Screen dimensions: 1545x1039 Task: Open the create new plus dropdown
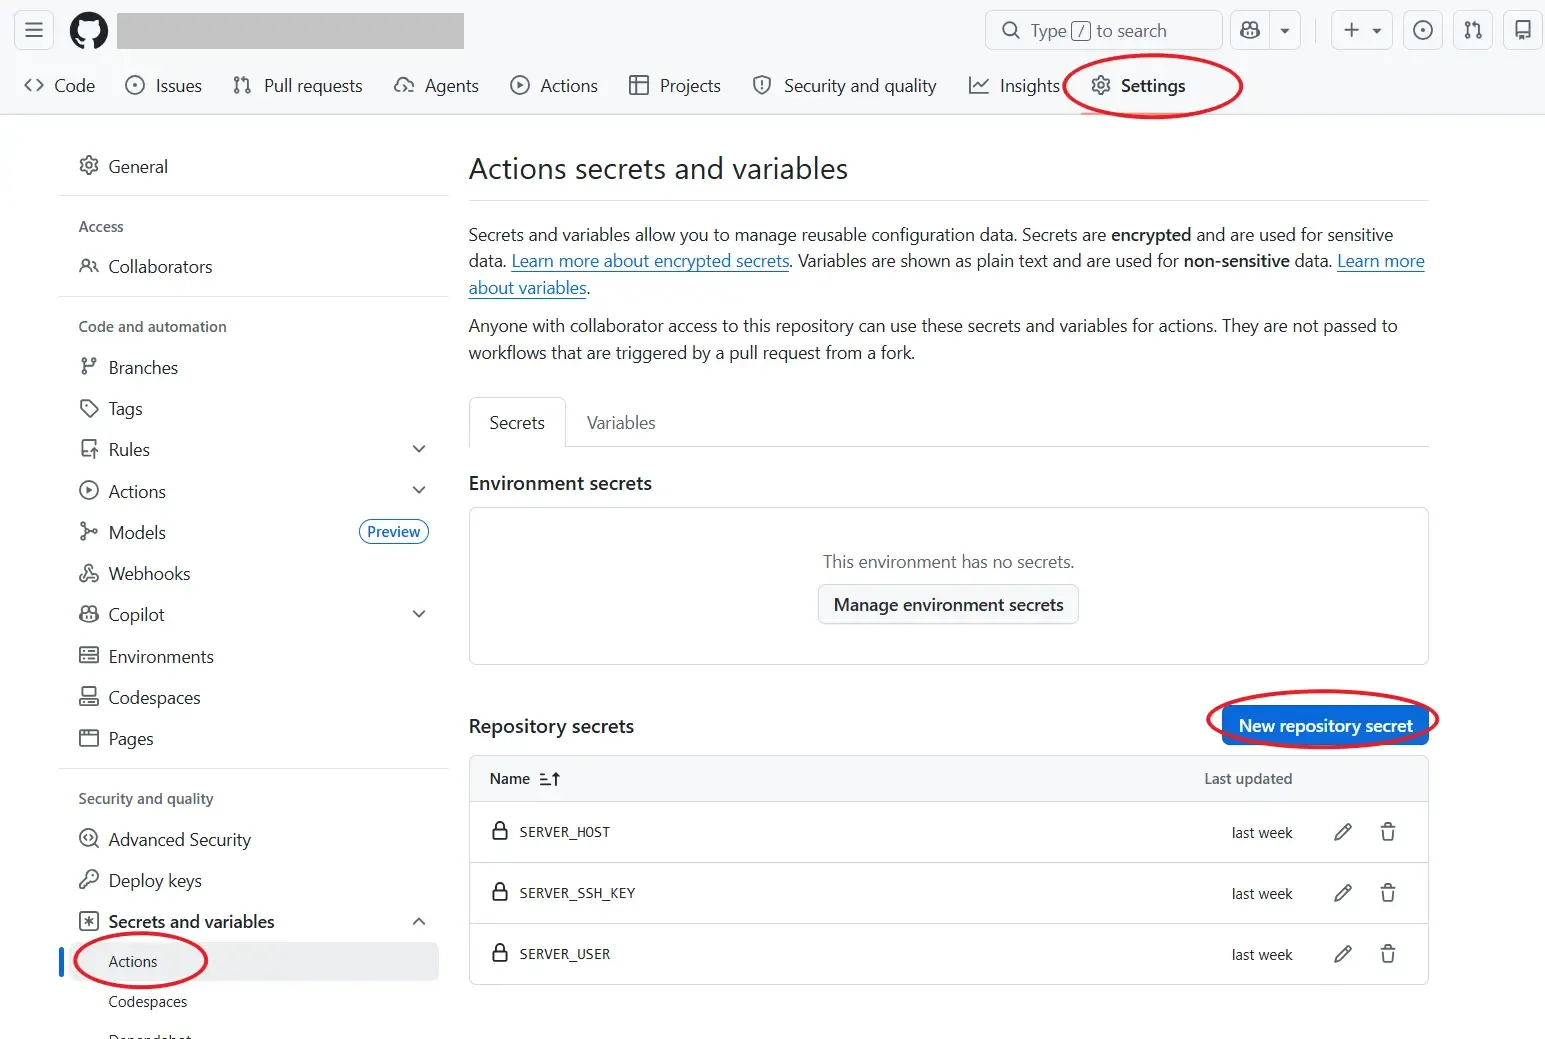click(1362, 31)
